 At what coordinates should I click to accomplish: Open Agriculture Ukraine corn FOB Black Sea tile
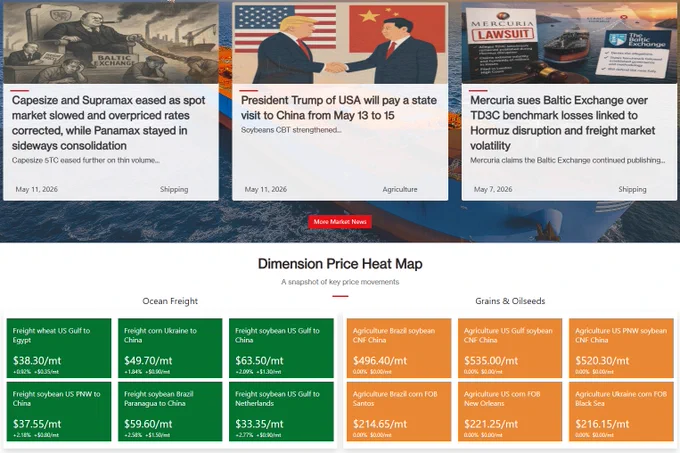tap(621, 411)
